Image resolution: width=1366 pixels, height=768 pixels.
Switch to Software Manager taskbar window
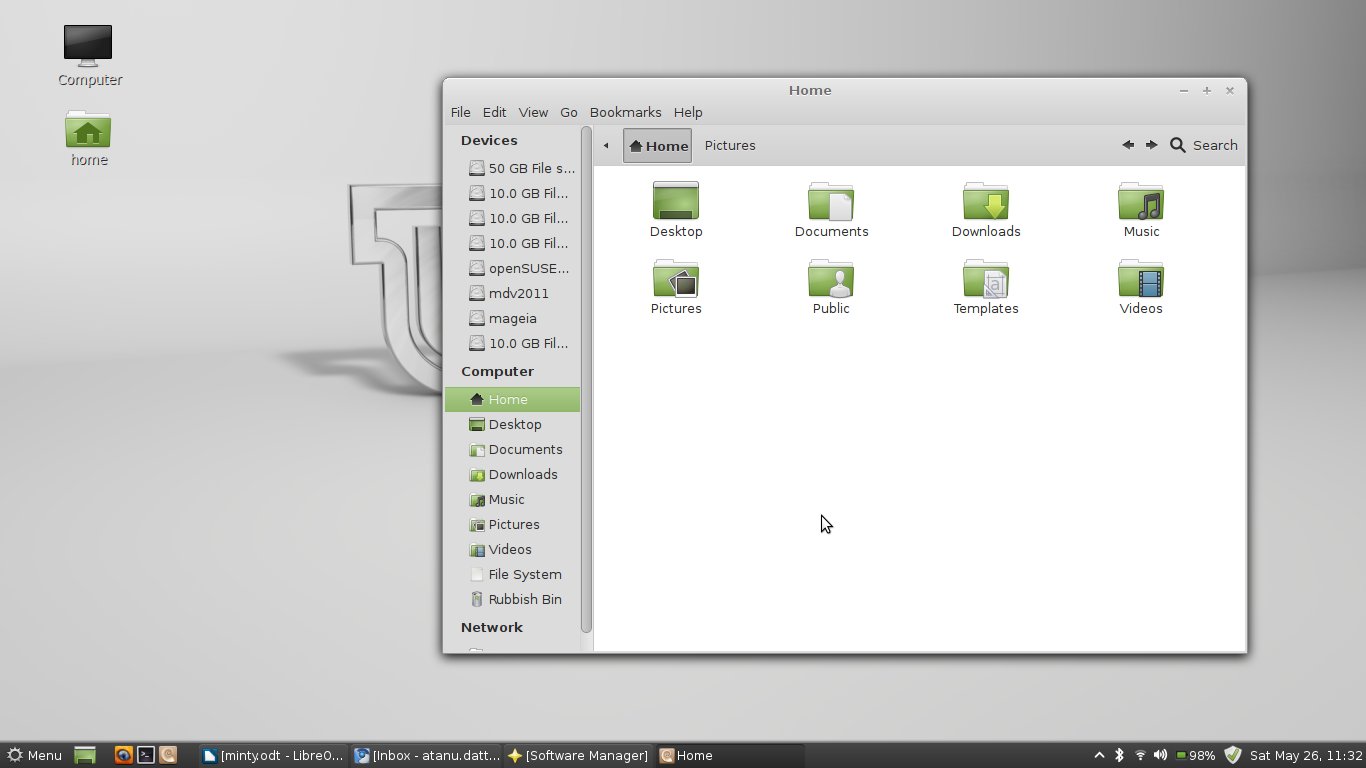[x=578, y=755]
